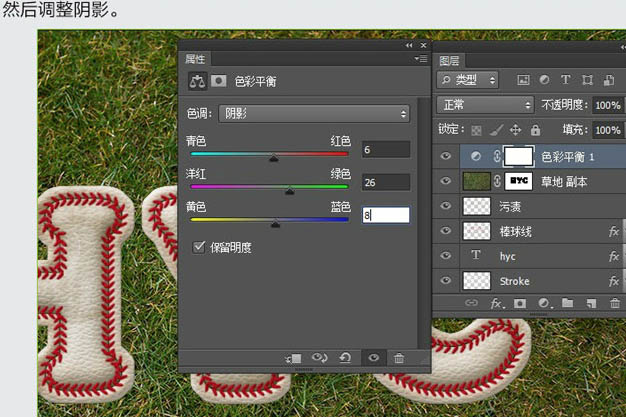
Task: Click the cyan-red value field showing 6
Action: tap(386, 150)
